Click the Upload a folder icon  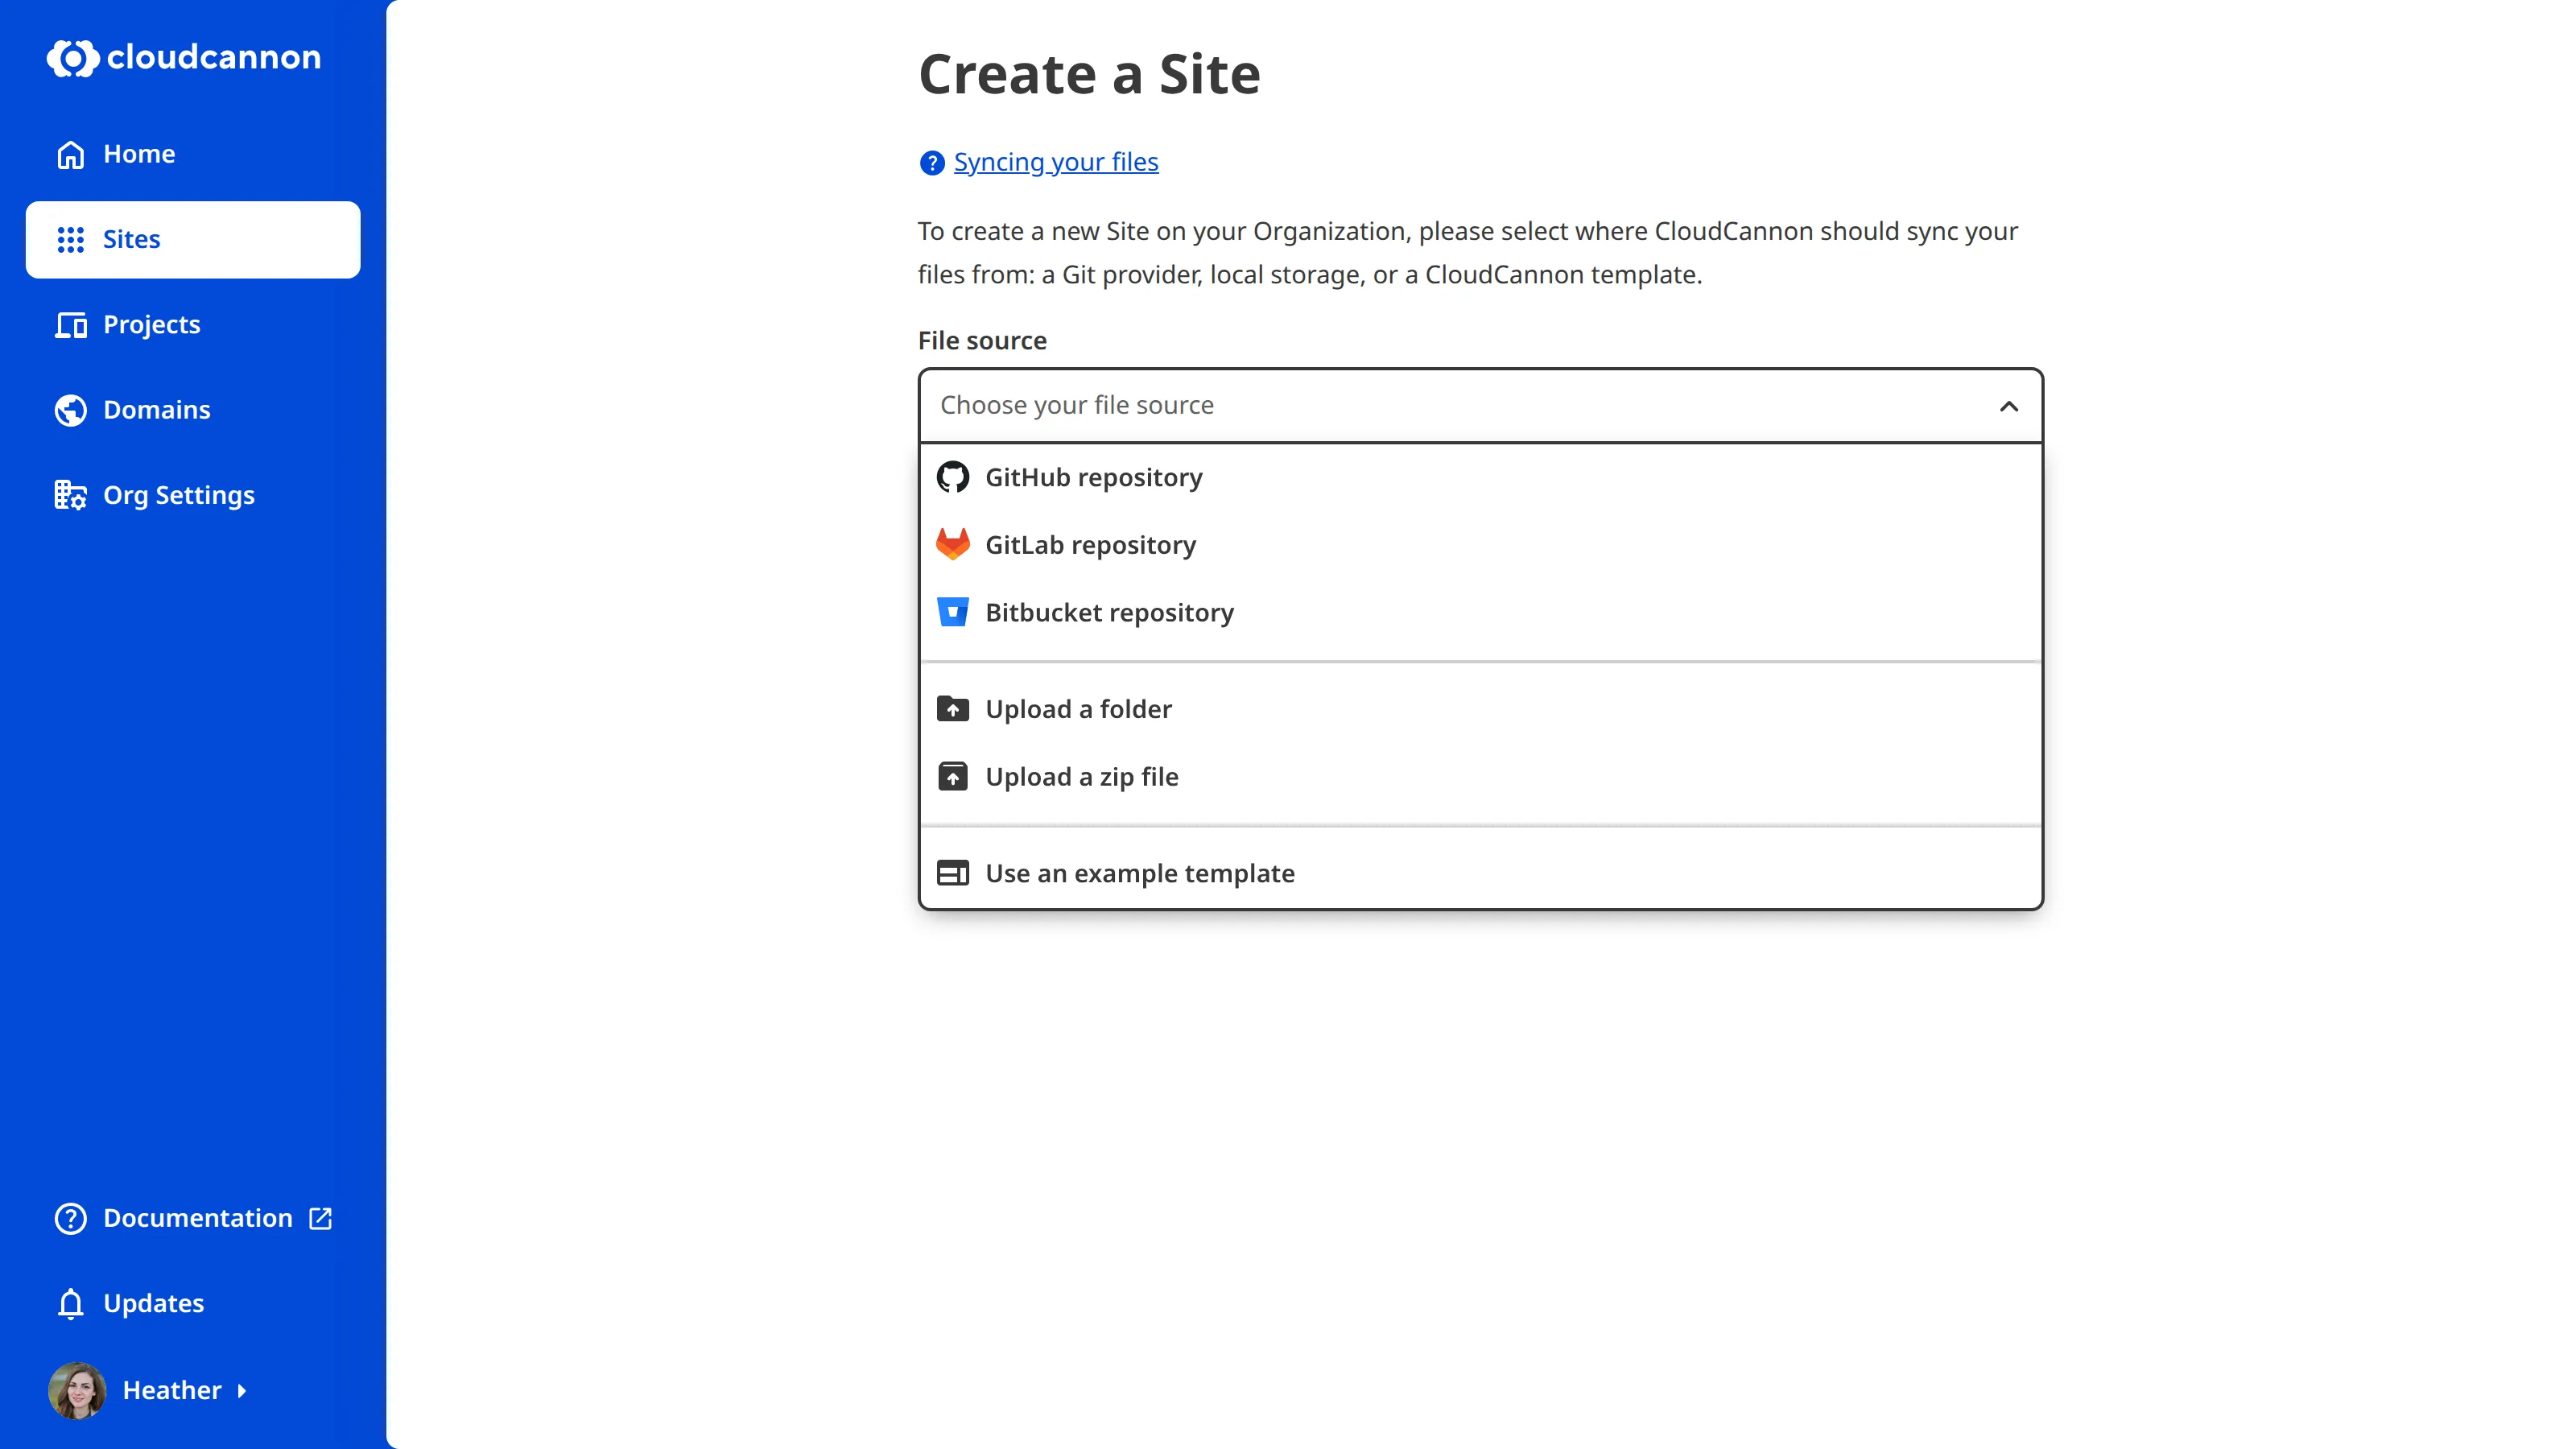point(952,709)
